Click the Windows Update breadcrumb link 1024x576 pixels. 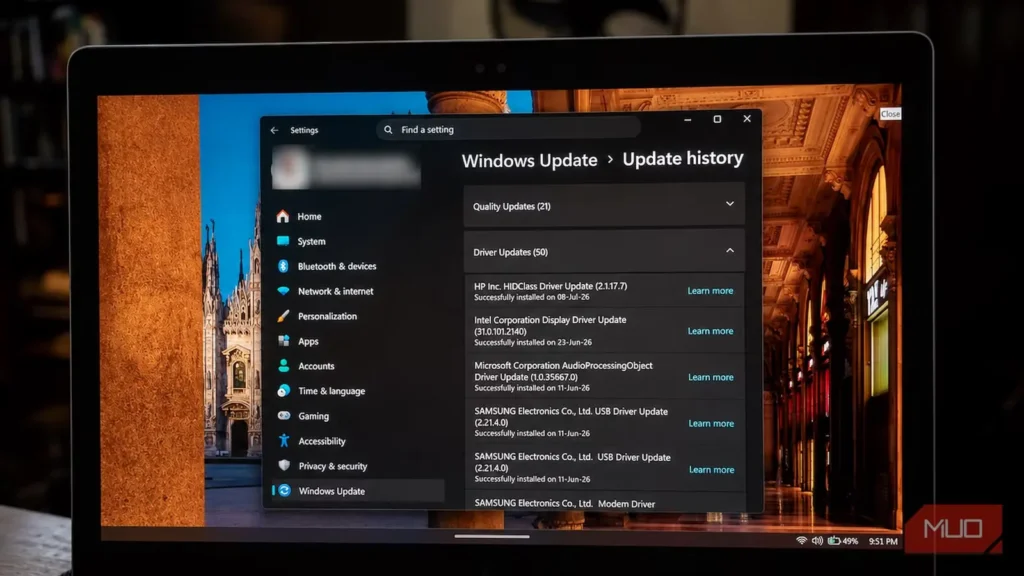(x=529, y=160)
